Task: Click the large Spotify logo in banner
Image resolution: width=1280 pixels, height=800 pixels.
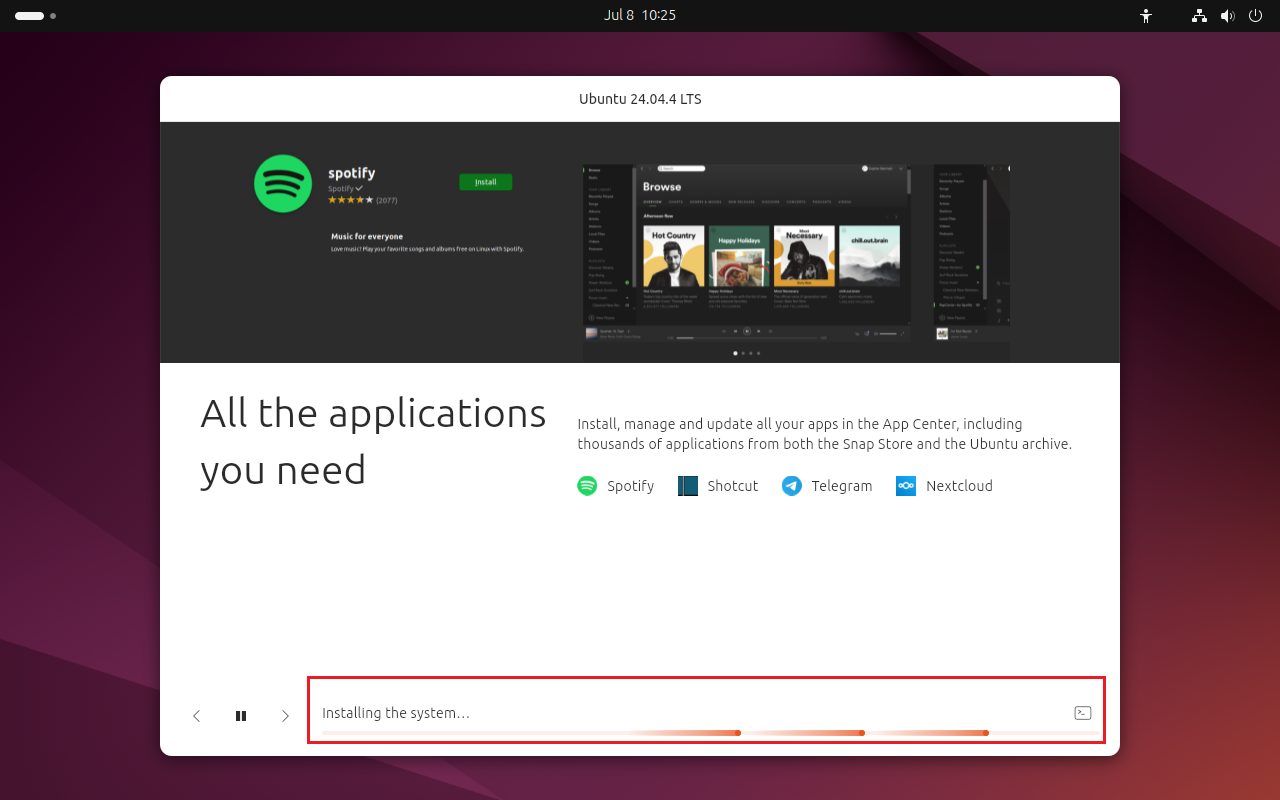Action: coord(283,183)
